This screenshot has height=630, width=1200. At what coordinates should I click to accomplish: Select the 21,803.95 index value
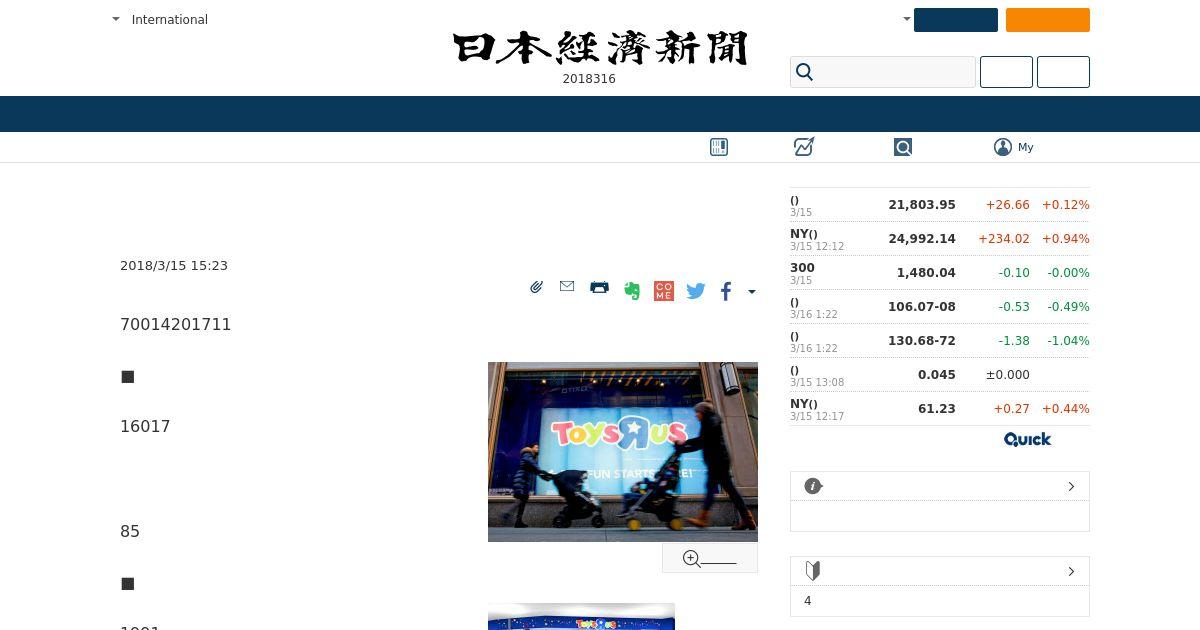922,205
